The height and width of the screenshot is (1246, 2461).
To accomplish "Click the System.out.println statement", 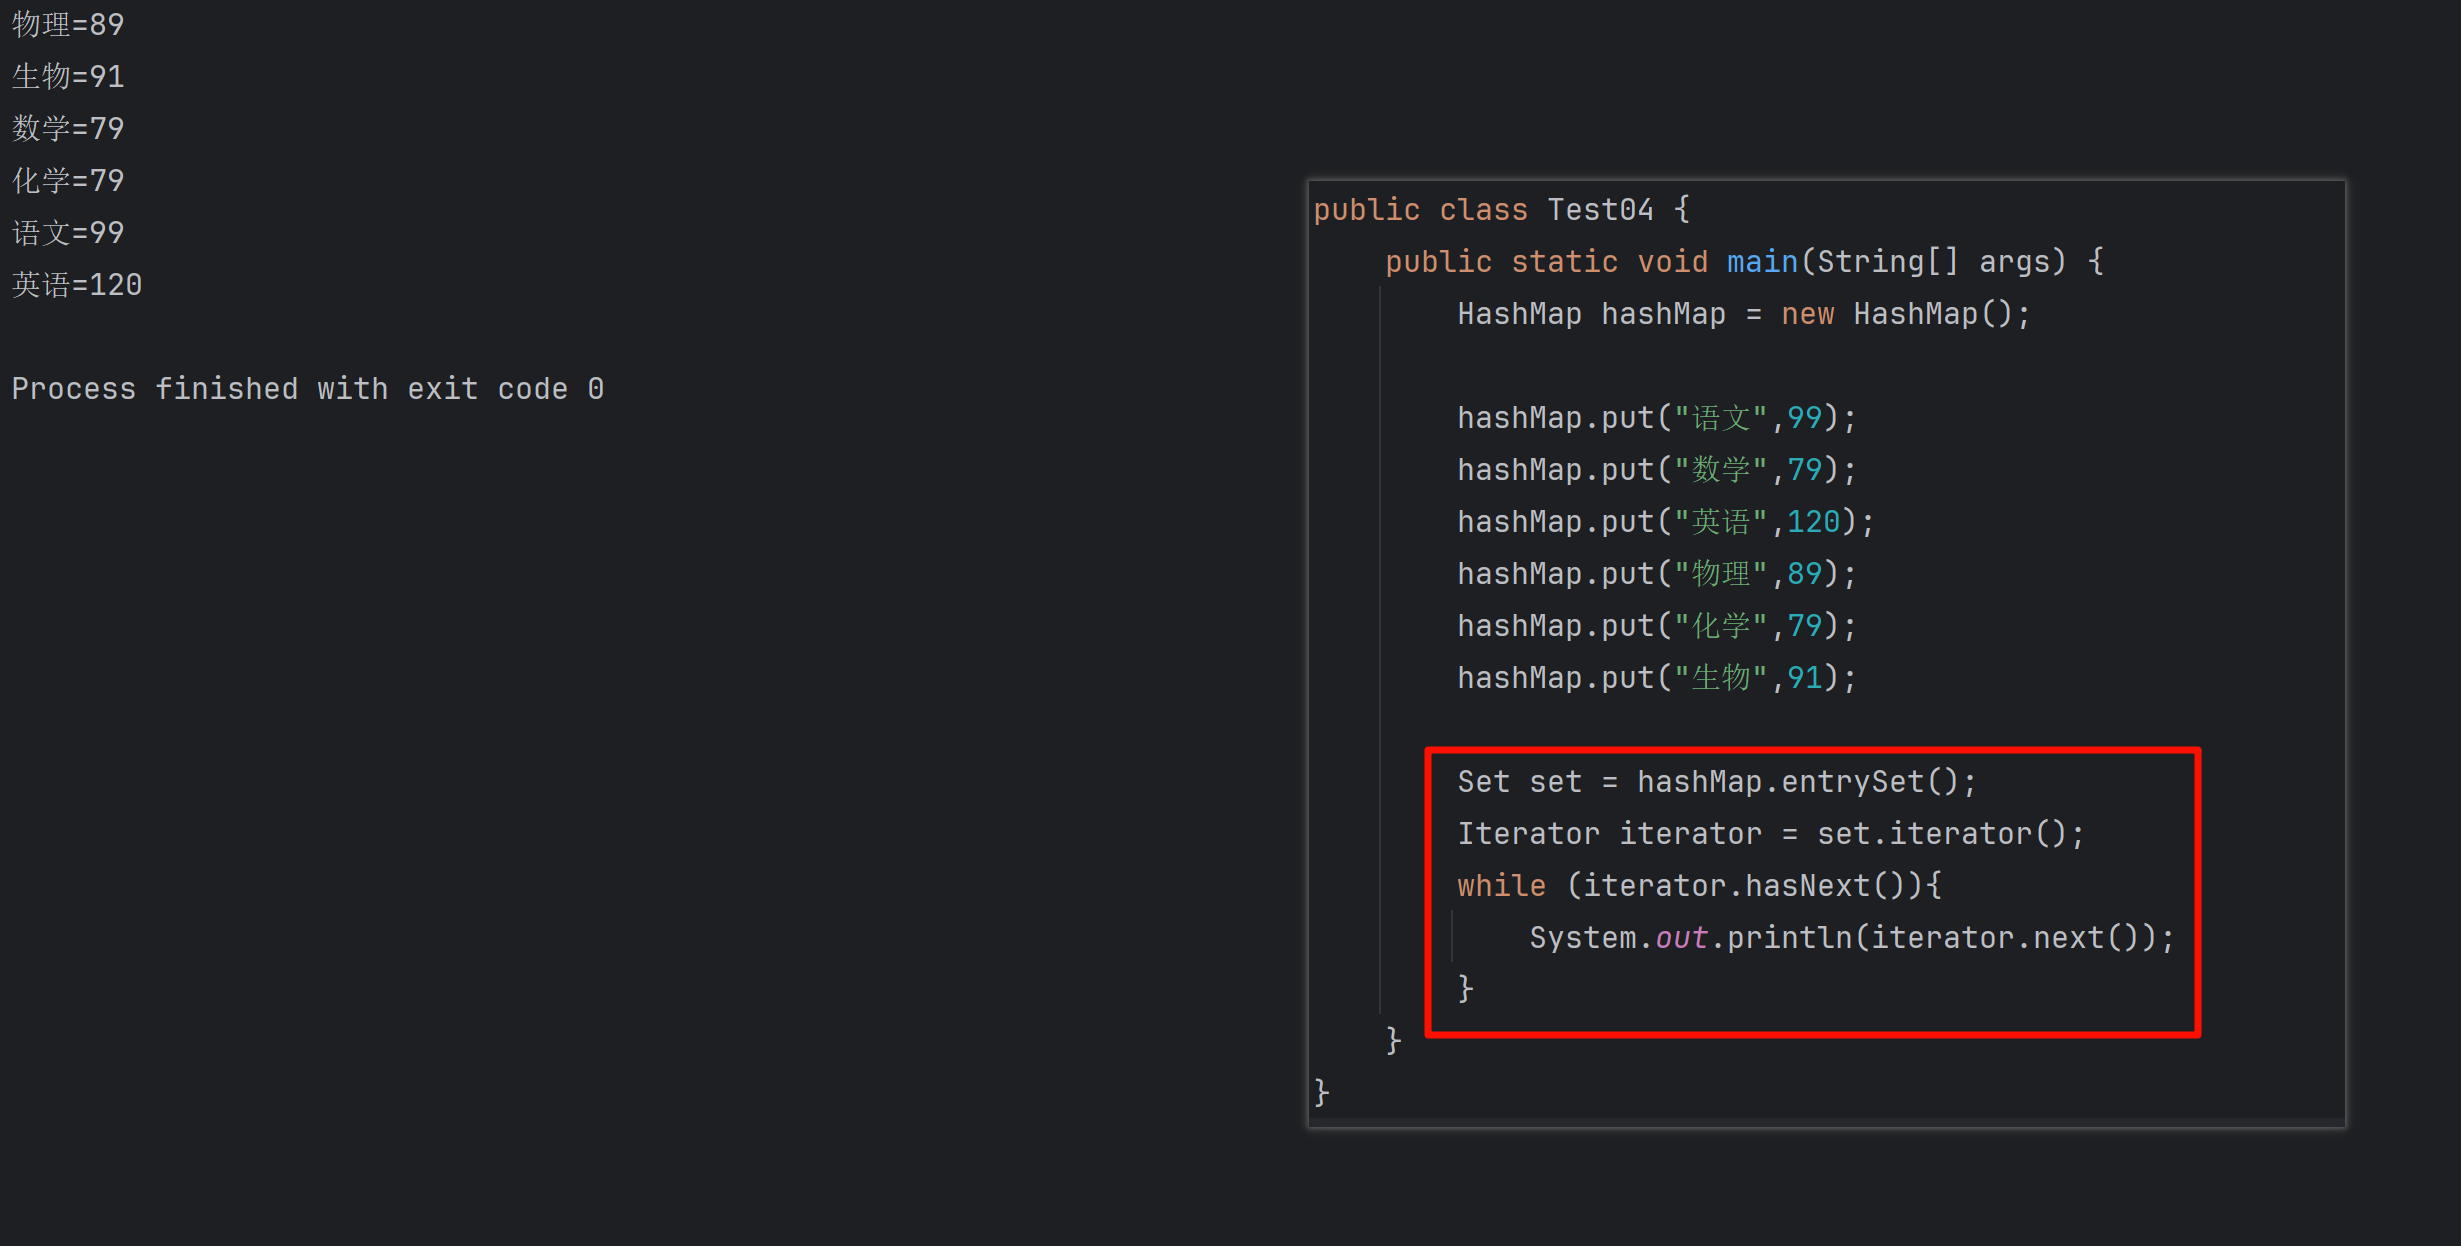I will tap(1851, 938).
